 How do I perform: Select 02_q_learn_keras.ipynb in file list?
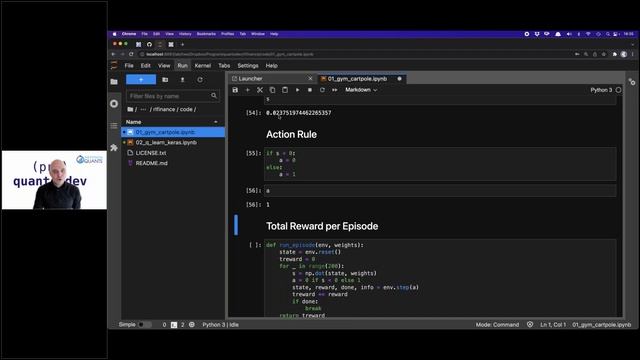173,142
